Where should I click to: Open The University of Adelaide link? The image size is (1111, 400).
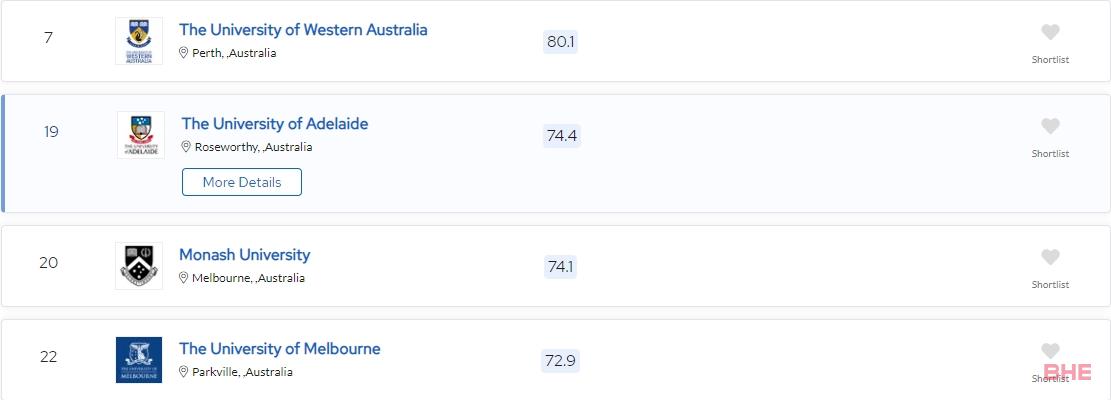tap(275, 123)
